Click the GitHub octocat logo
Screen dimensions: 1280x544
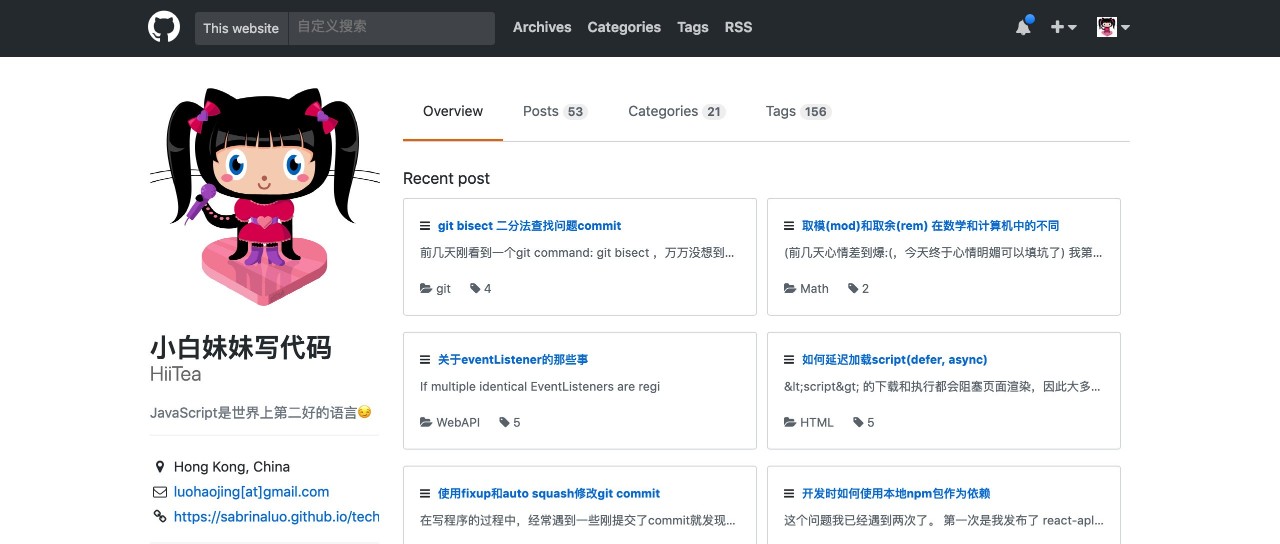click(x=164, y=27)
